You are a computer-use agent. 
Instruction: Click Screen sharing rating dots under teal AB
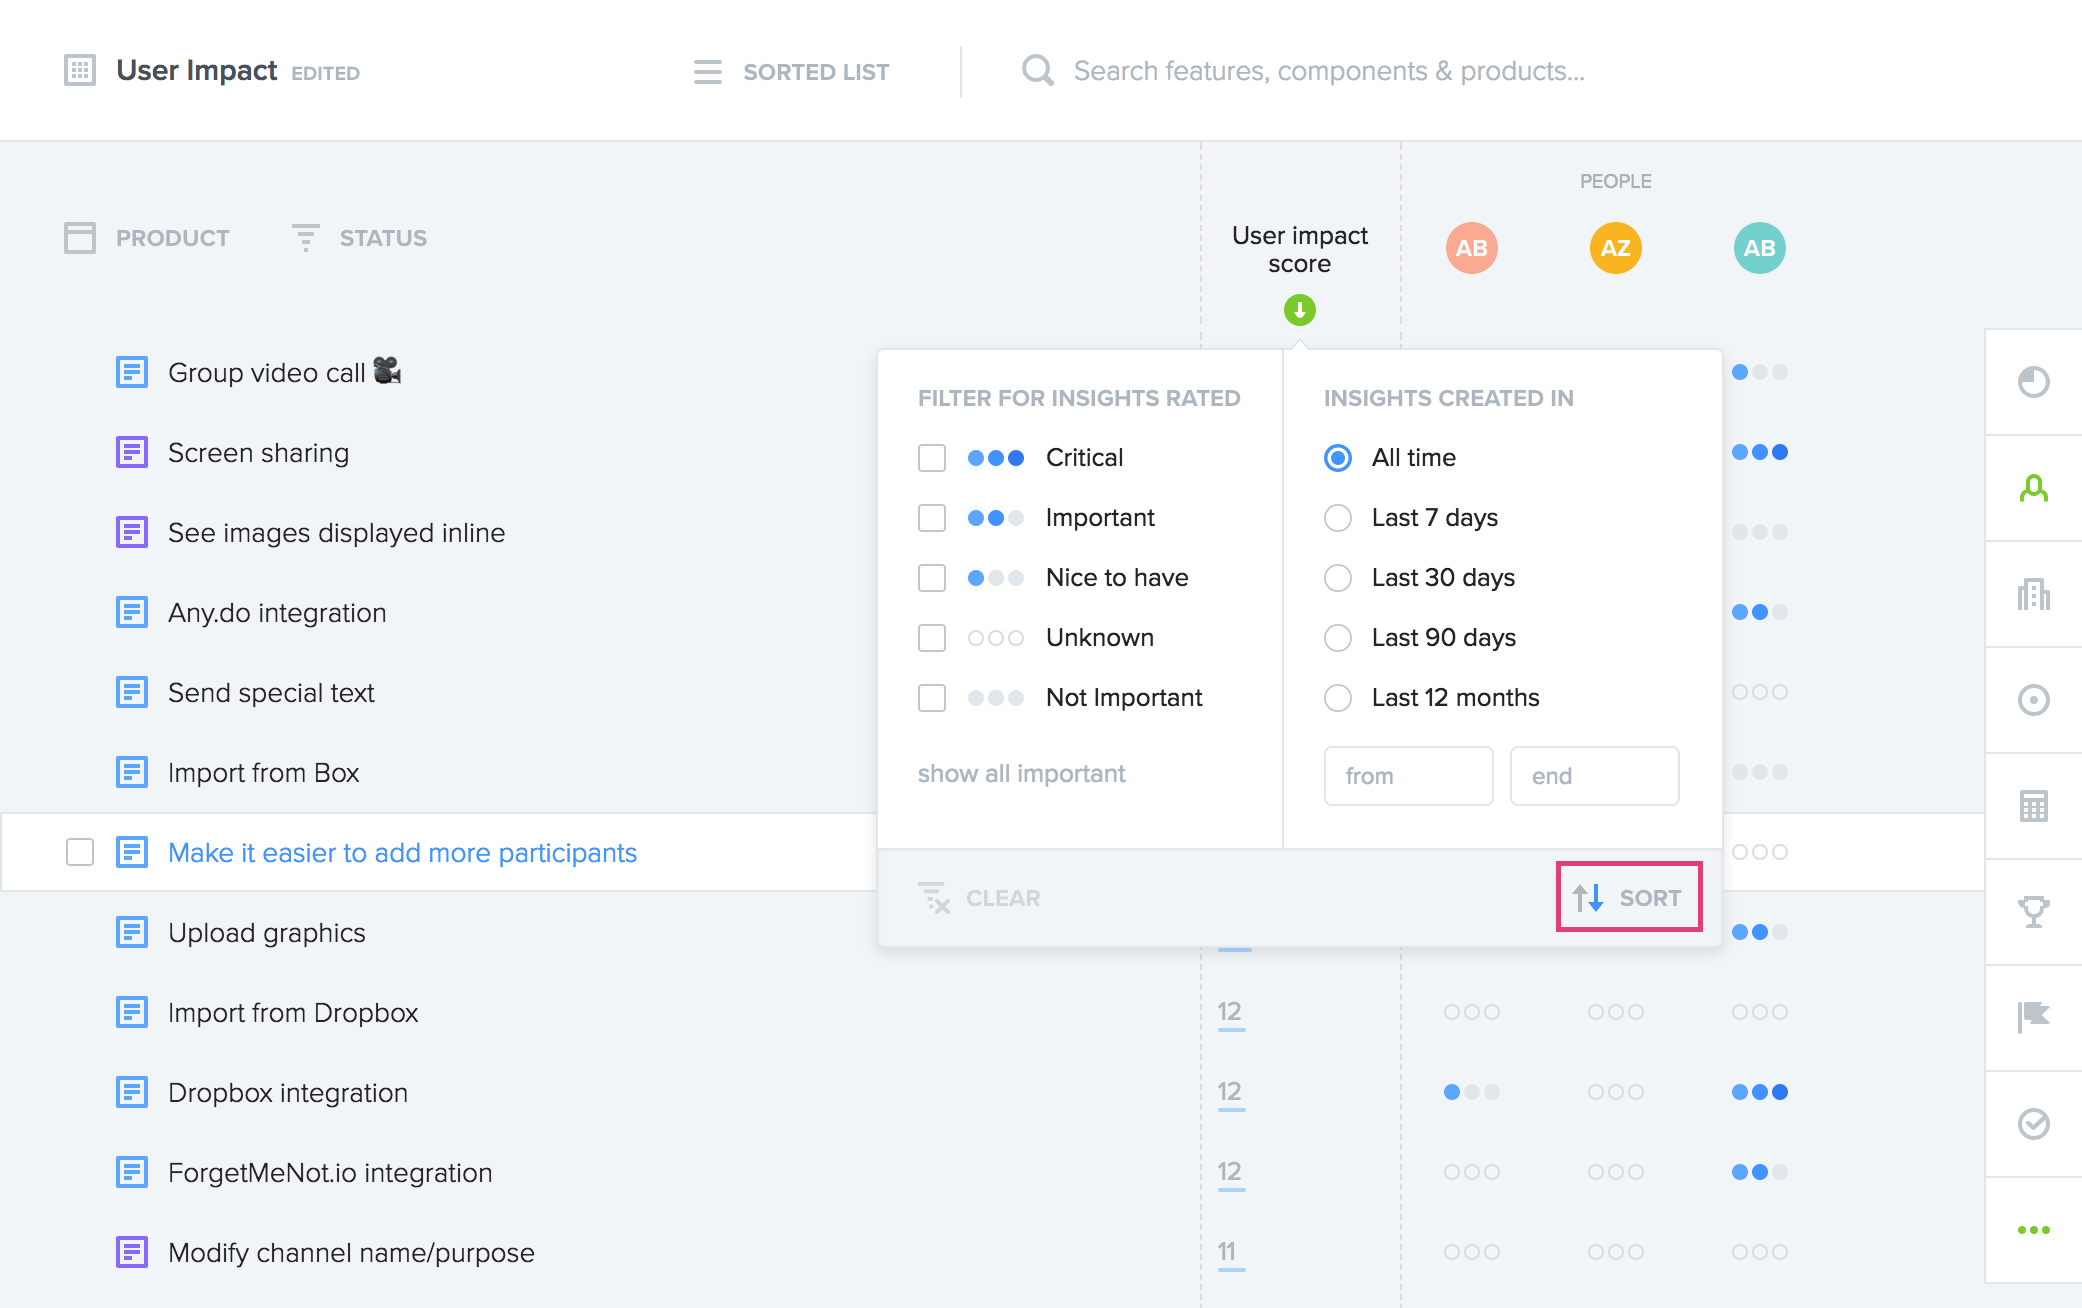[x=1759, y=452]
